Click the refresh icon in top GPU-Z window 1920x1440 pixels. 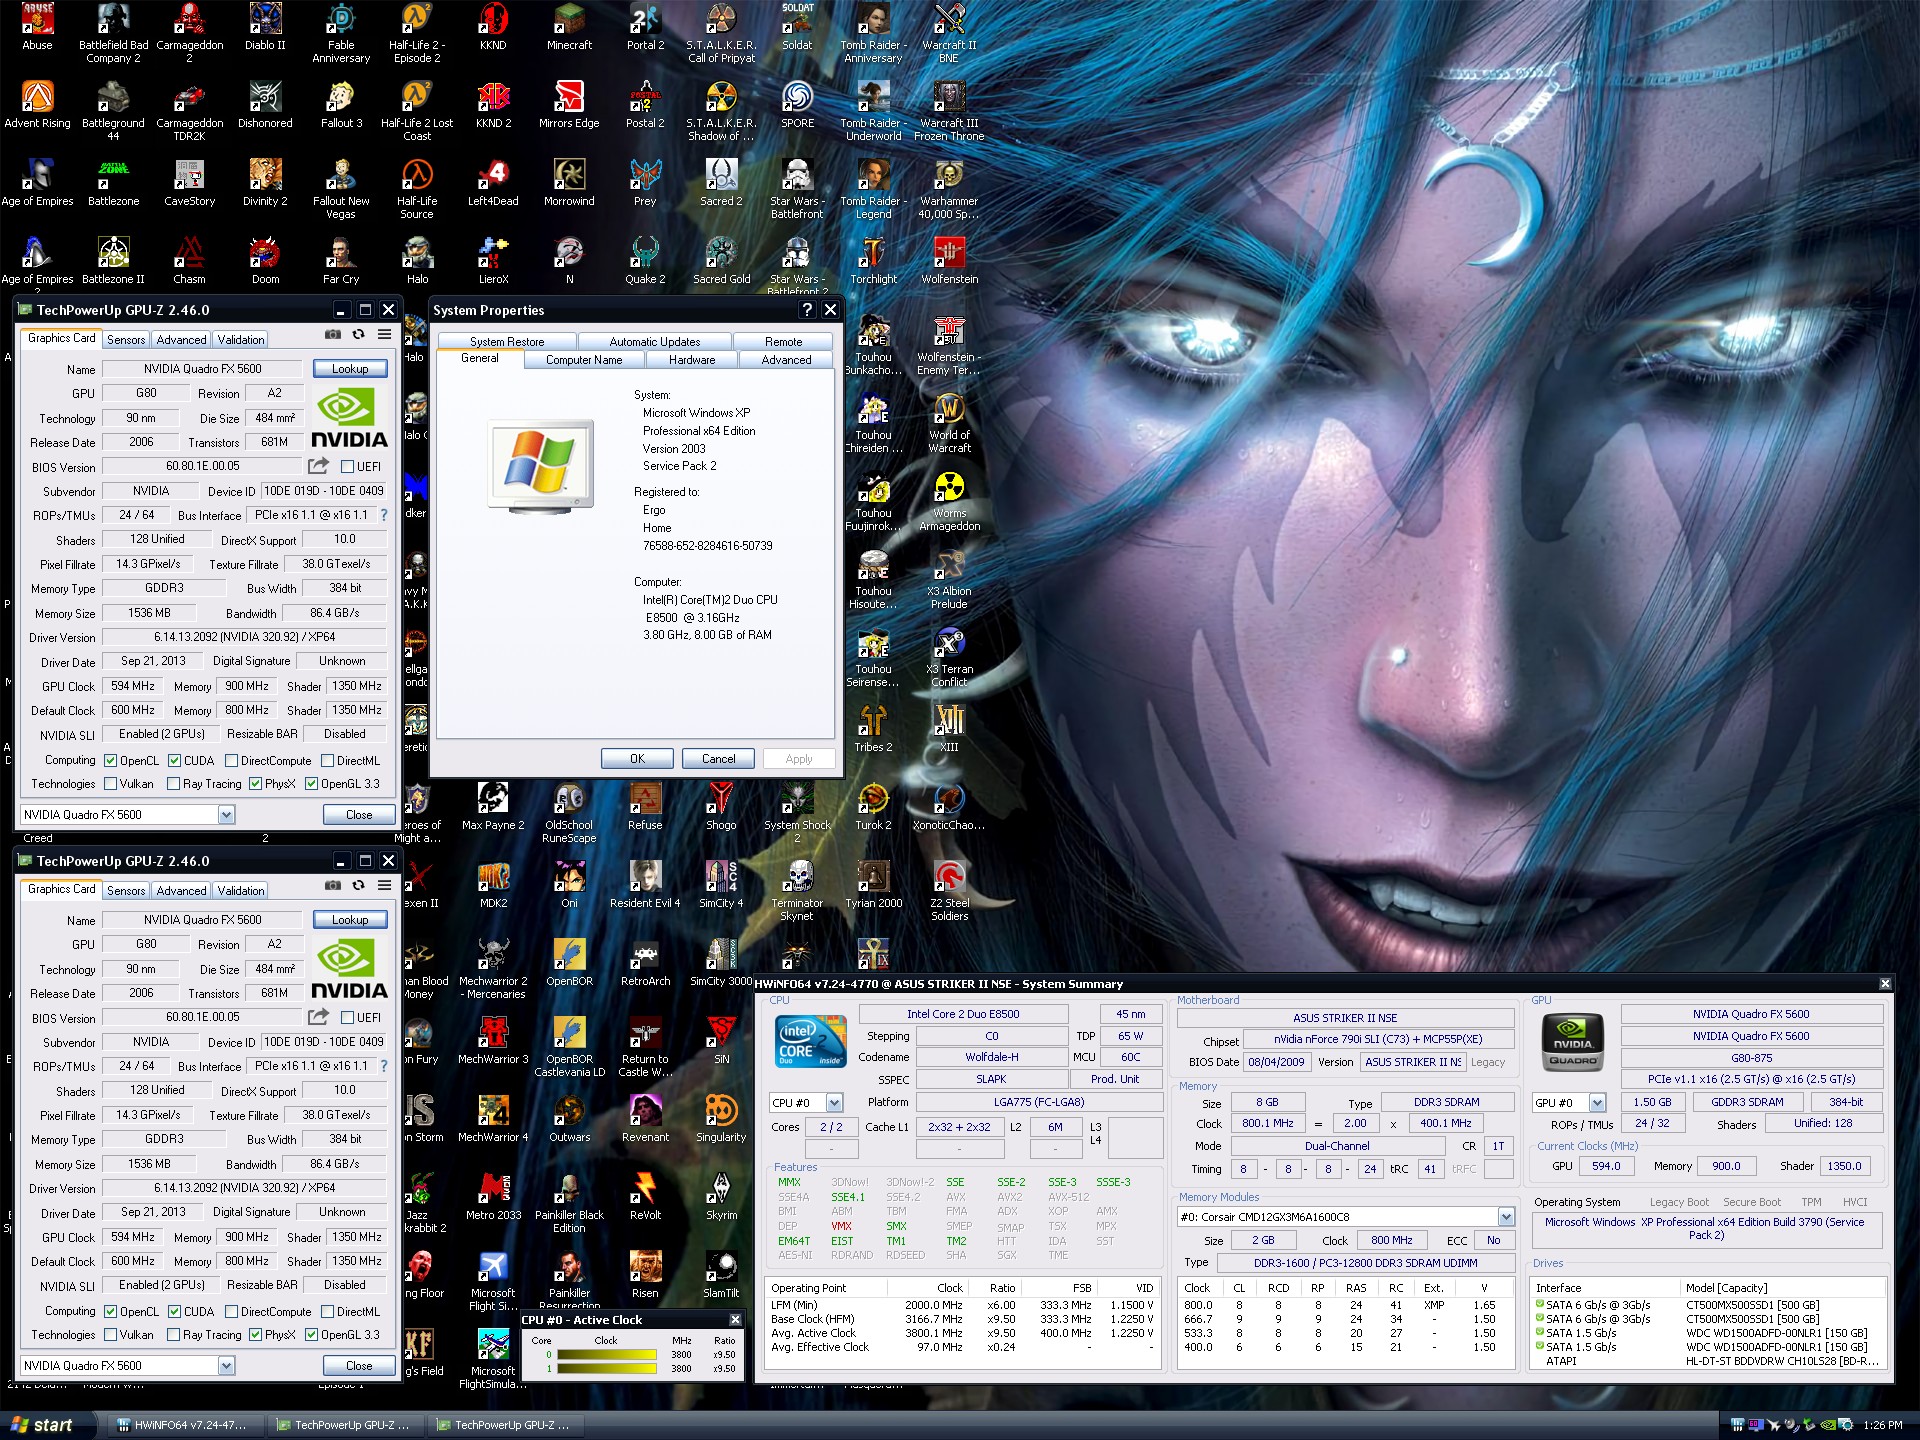[358, 335]
